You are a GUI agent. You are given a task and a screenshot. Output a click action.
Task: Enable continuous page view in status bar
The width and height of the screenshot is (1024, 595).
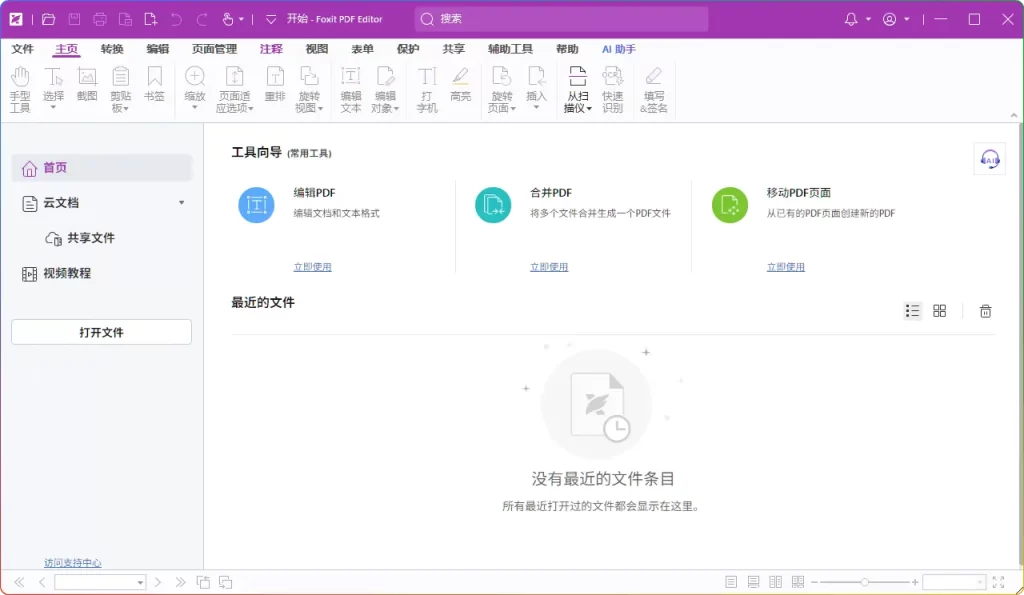(754, 582)
